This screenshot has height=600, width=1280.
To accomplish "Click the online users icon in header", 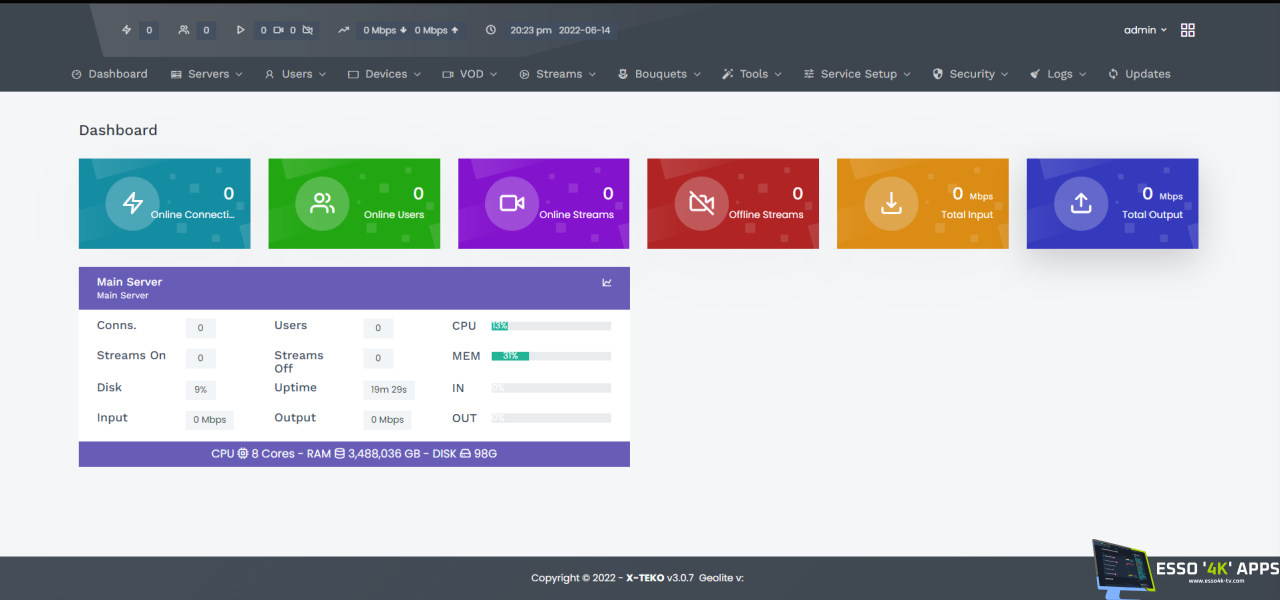I will tap(184, 30).
